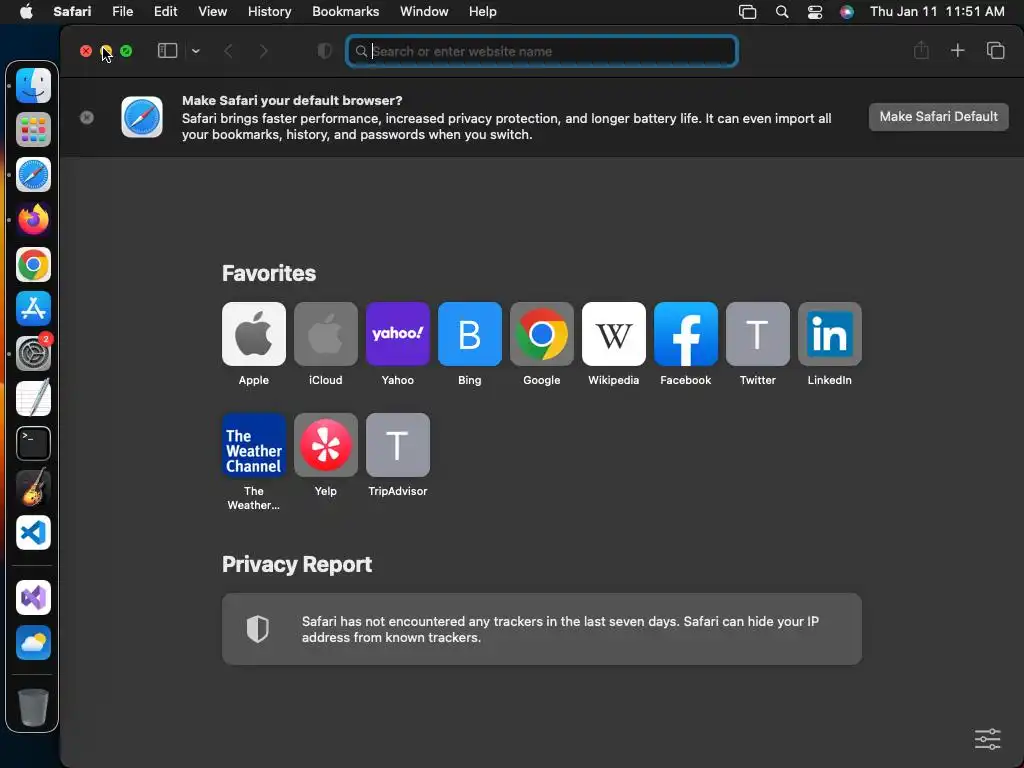Open the Weather app from the Dock
This screenshot has width=1024, height=768.
pyautogui.click(x=33, y=643)
